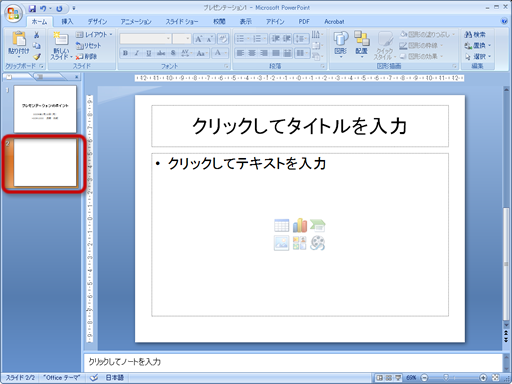Decrease the list indent level

point(275,39)
